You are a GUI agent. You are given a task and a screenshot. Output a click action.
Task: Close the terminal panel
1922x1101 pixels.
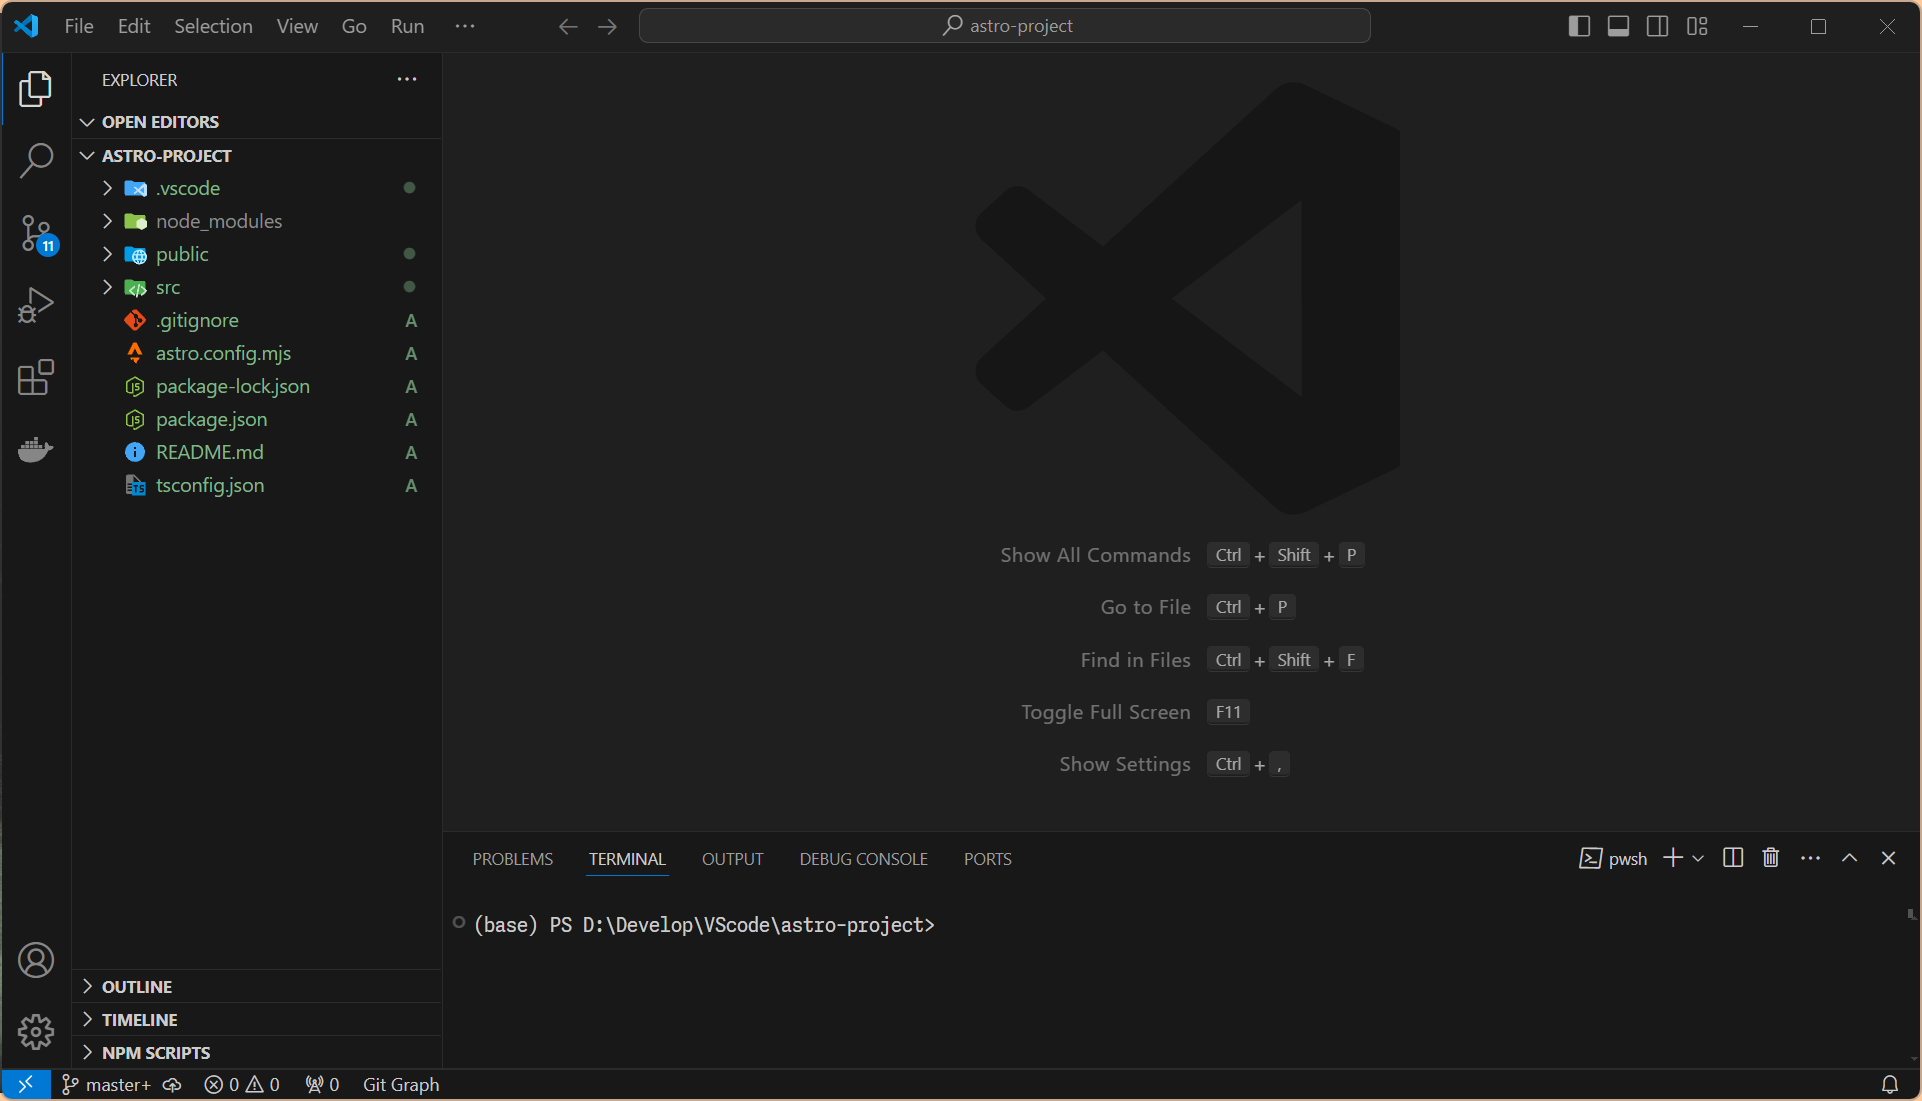pyautogui.click(x=1888, y=858)
